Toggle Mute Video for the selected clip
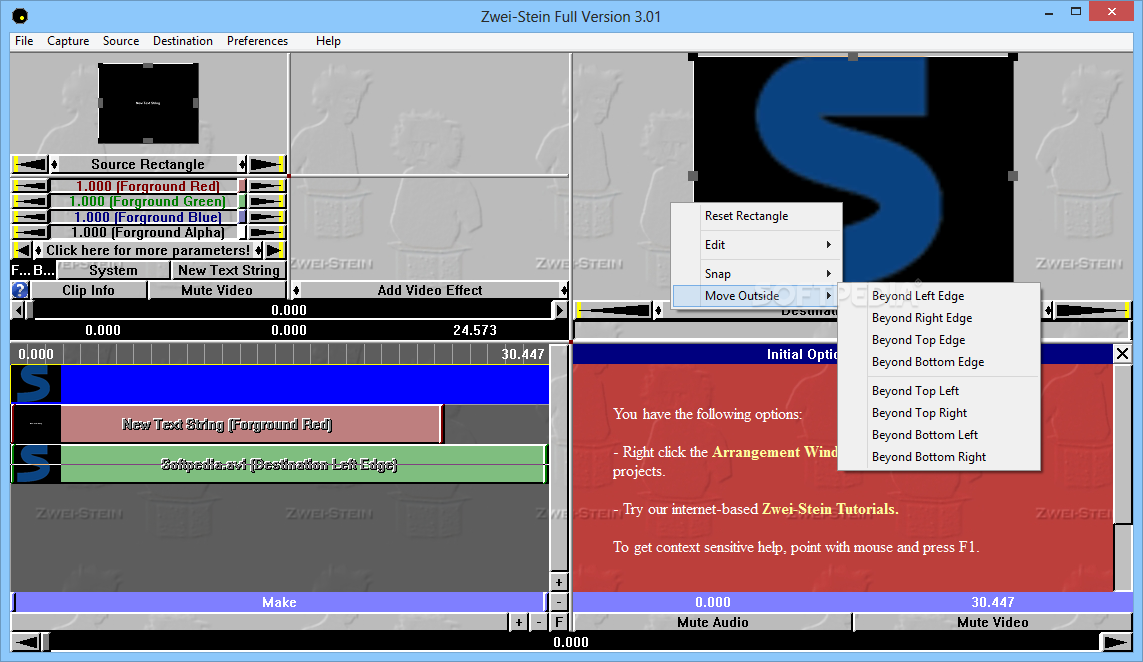Viewport: 1143px width, 662px height. 217,290
